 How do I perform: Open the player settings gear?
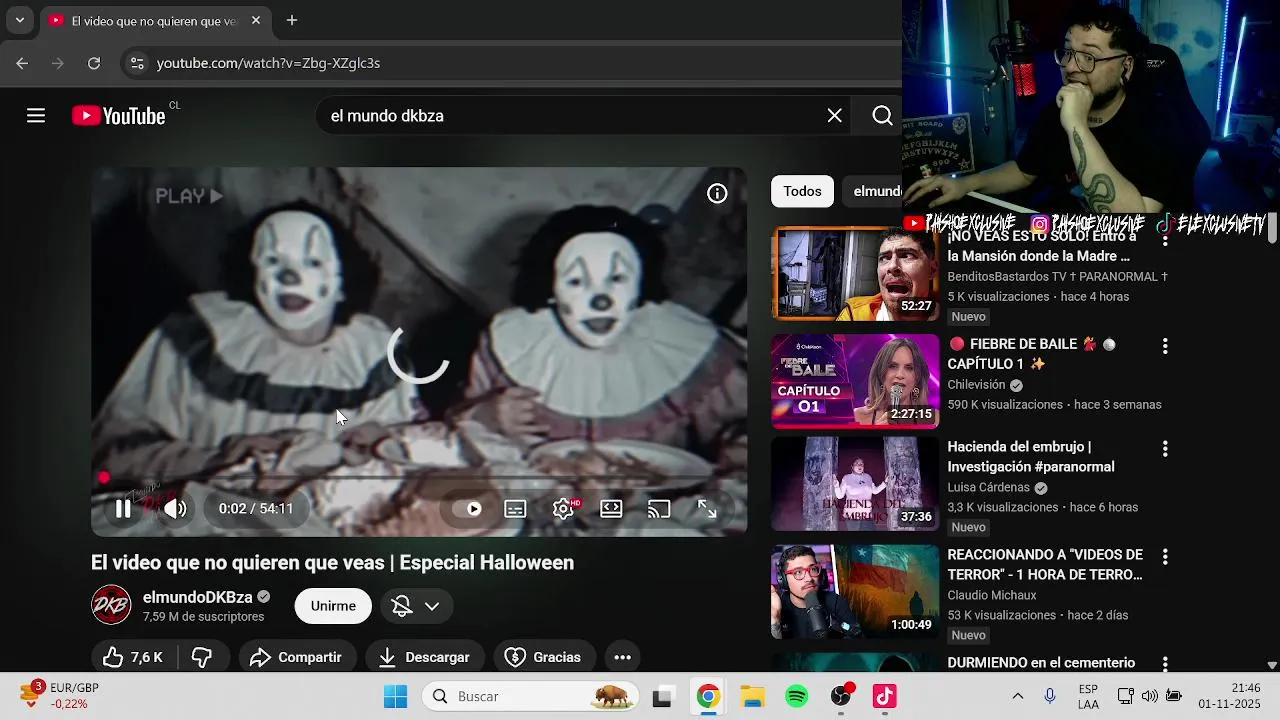point(564,509)
